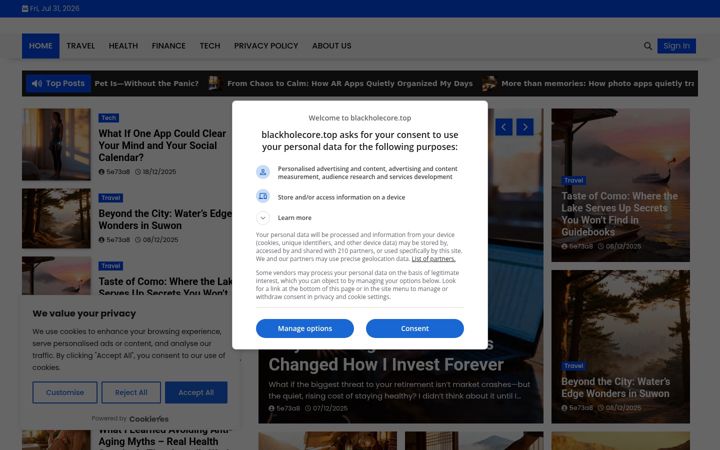Open thumbnail of Beyond the City list article
Viewport: 720px width, 450px height.
56,219
